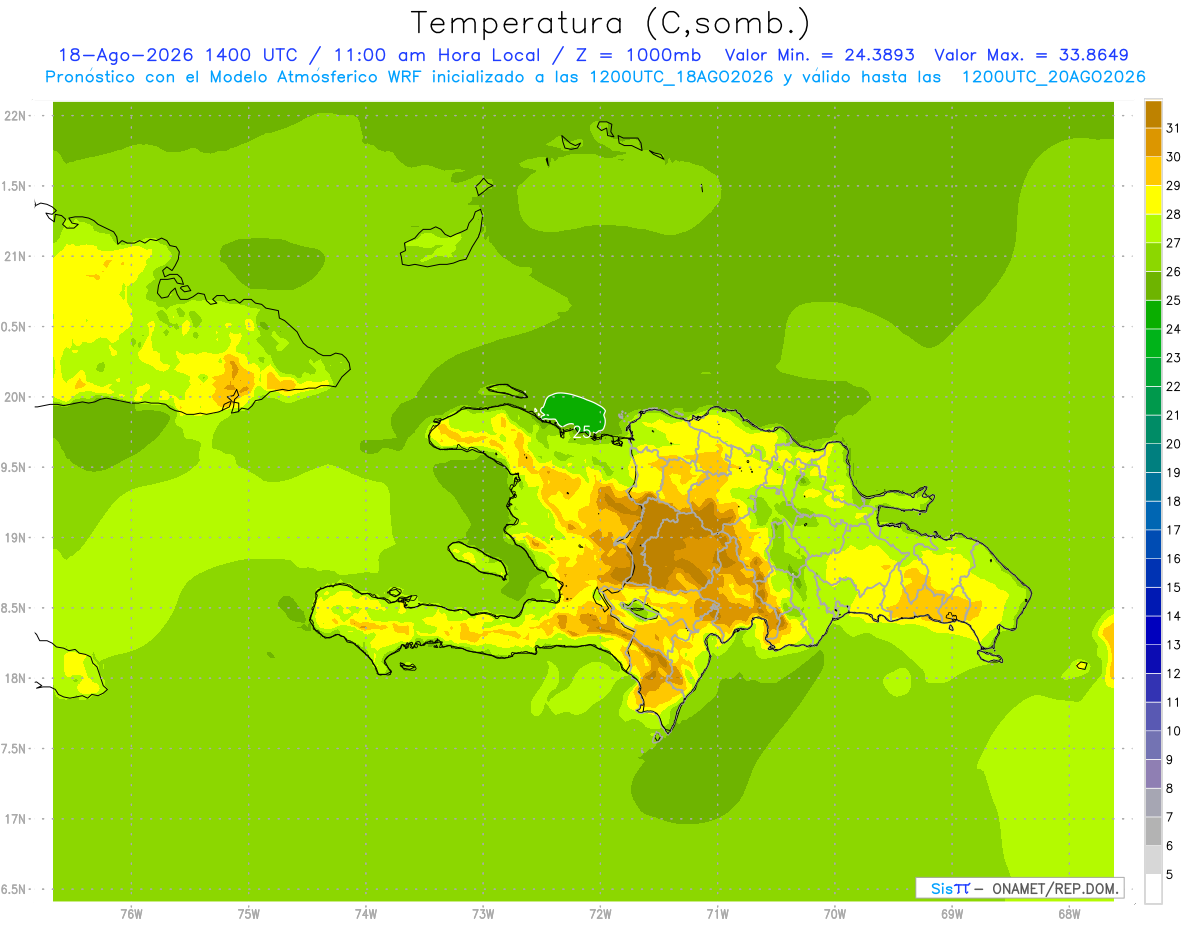Viewport: 1200px width, 927px height.
Task: Click 'Valor Min. = 24.3893' in header
Action: tap(820, 55)
